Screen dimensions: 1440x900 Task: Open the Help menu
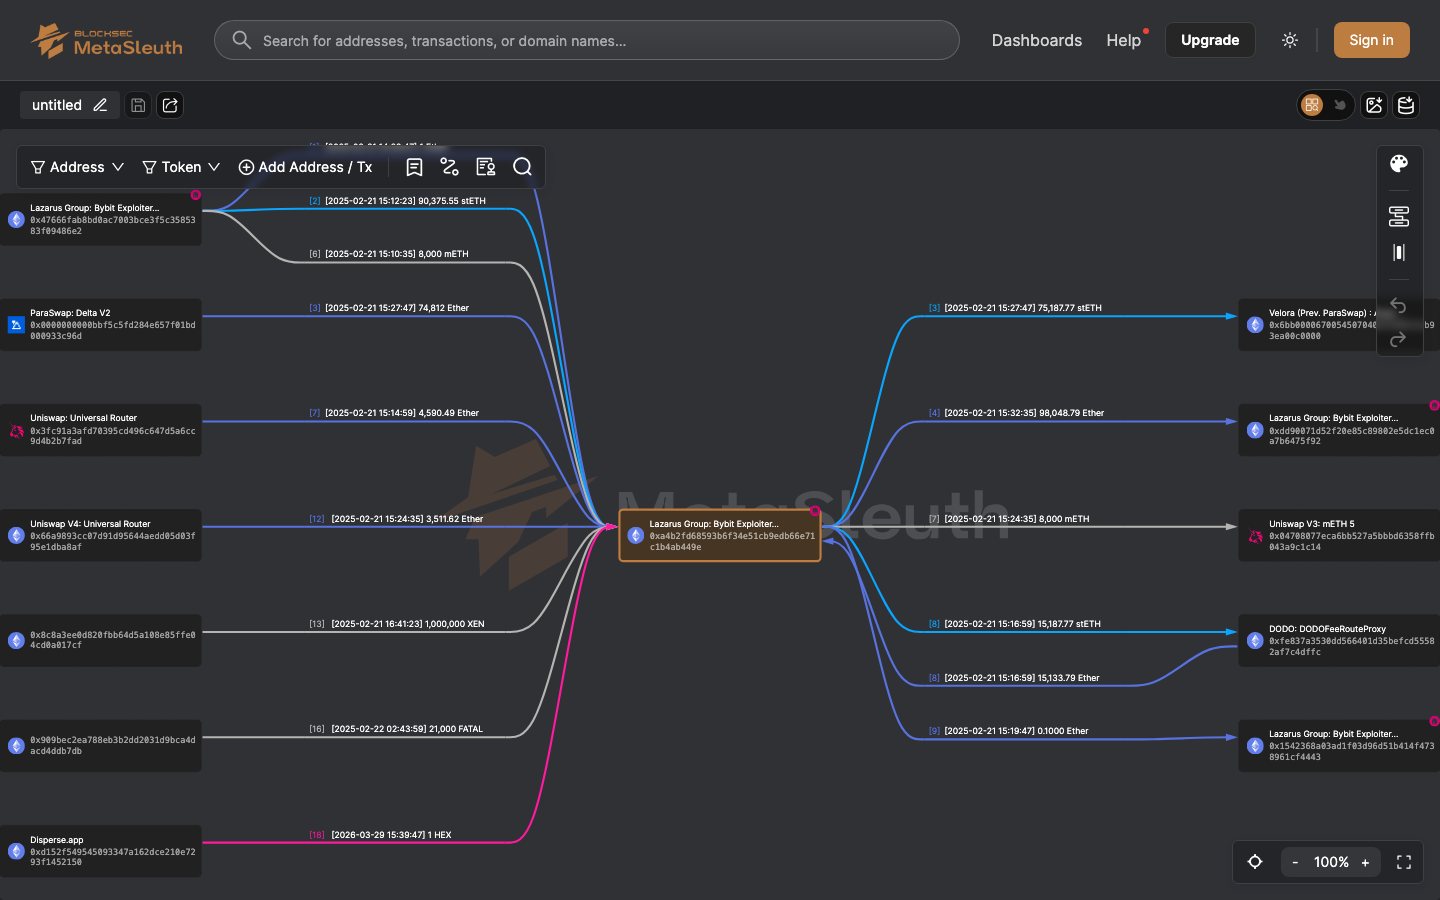1123,40
